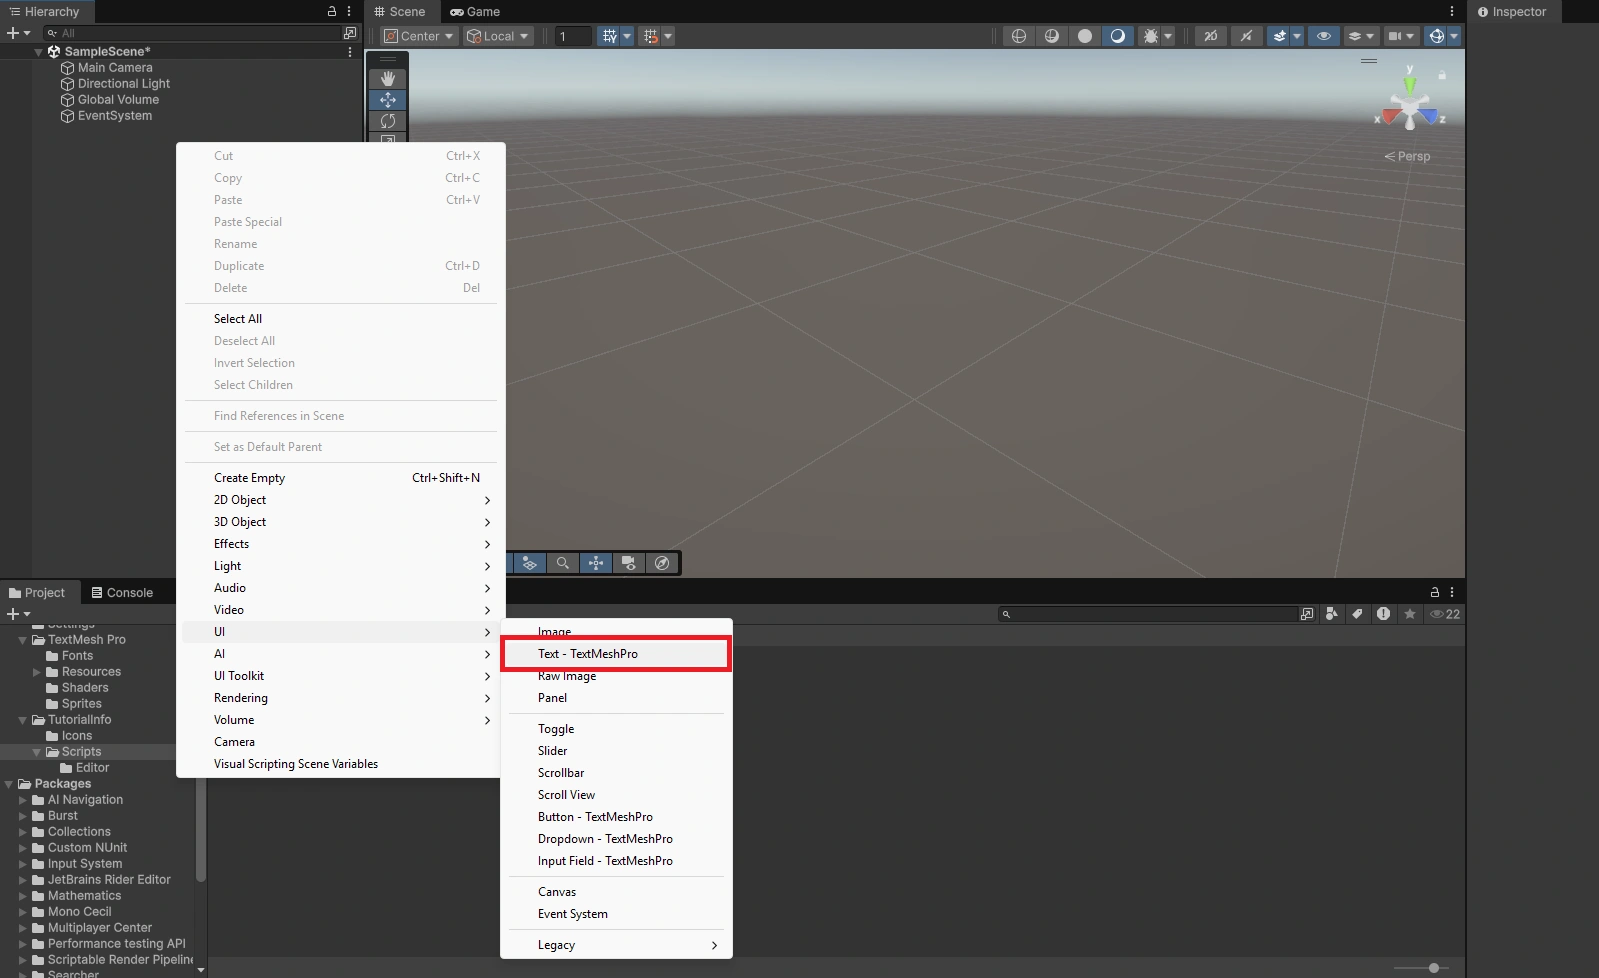Toggle Persp perspective label in scene

click(1407, 156)
